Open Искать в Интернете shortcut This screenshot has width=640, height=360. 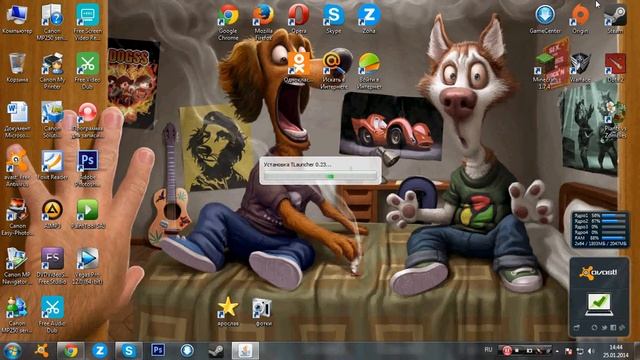click(333, 71)
